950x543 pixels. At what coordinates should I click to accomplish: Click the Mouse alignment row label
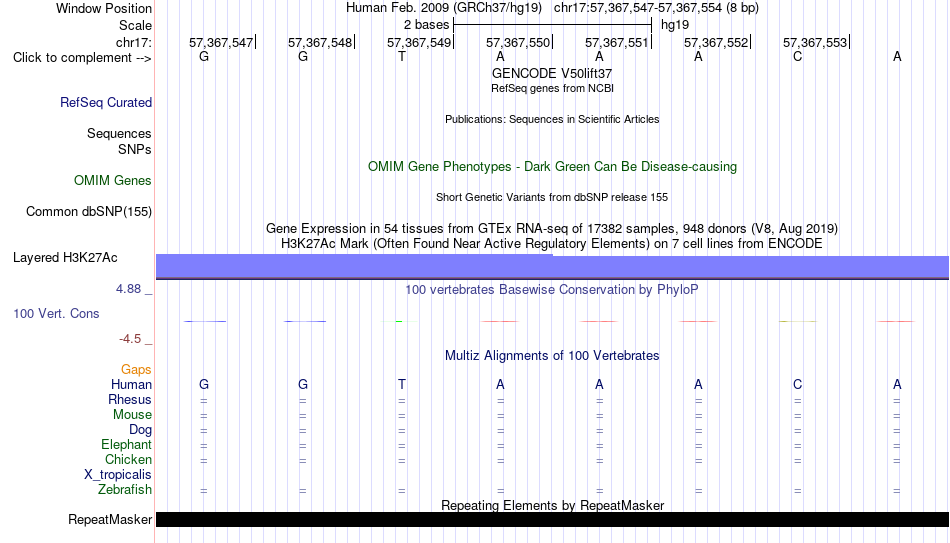coord(132,415)
